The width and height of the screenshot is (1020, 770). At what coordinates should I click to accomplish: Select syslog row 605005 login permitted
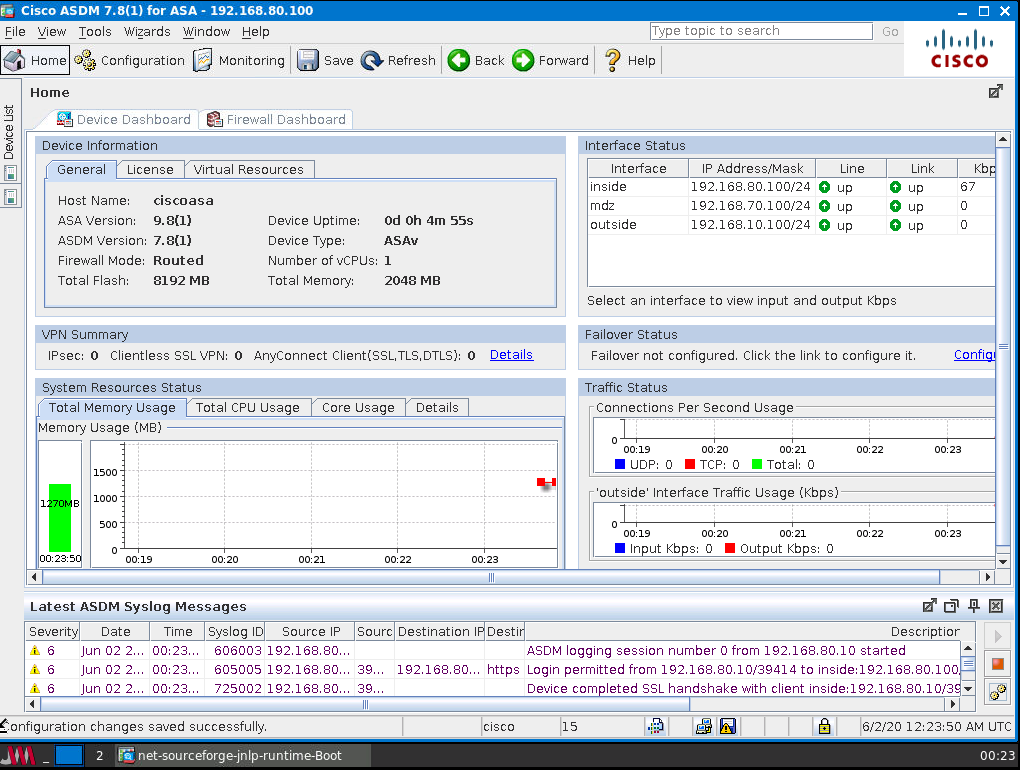493,669
